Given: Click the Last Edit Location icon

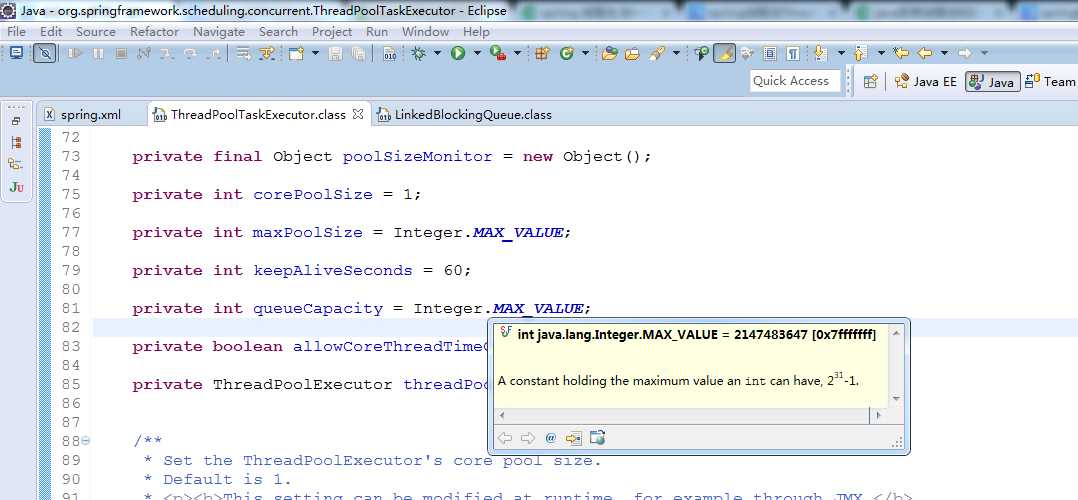Looking at the screenshot, I should point(901,53).
